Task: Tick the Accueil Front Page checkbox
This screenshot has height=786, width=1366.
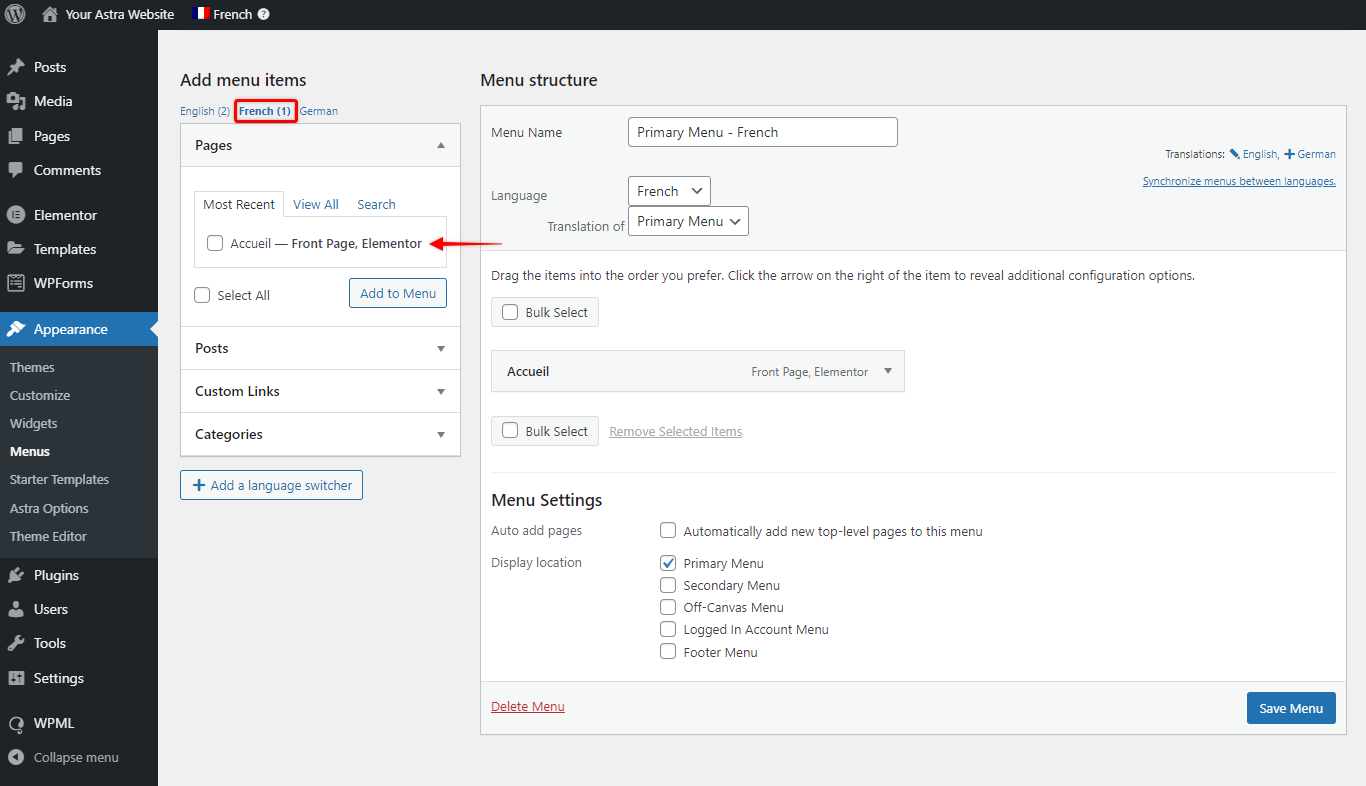Action: click(x=215, y=243)
